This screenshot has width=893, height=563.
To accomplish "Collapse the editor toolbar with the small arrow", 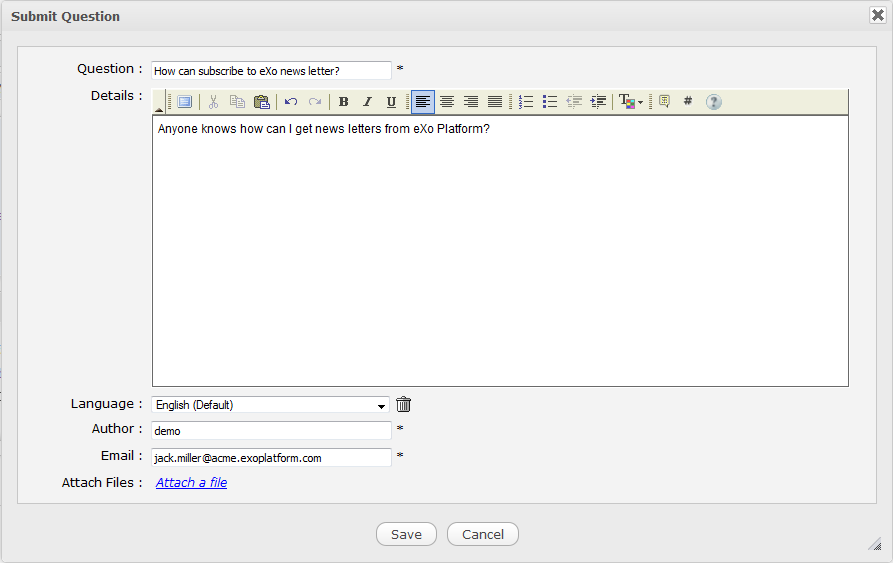I will pyautogui.click(x=159, y=107).
